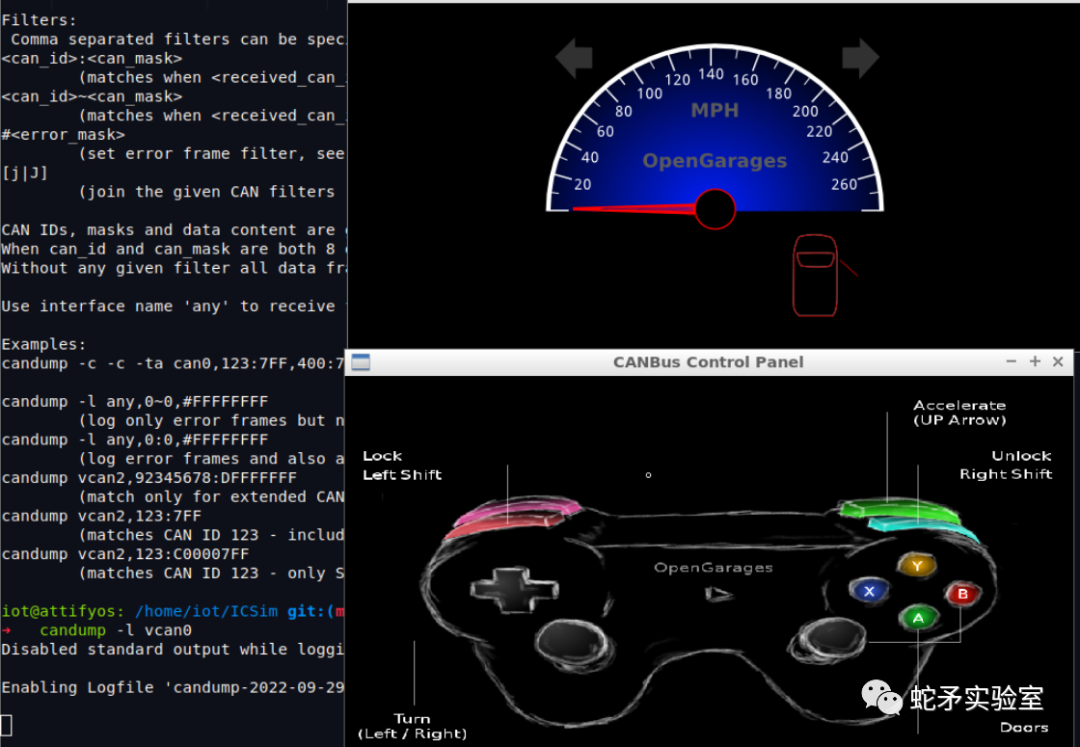Click the green A button on controller

918,618
